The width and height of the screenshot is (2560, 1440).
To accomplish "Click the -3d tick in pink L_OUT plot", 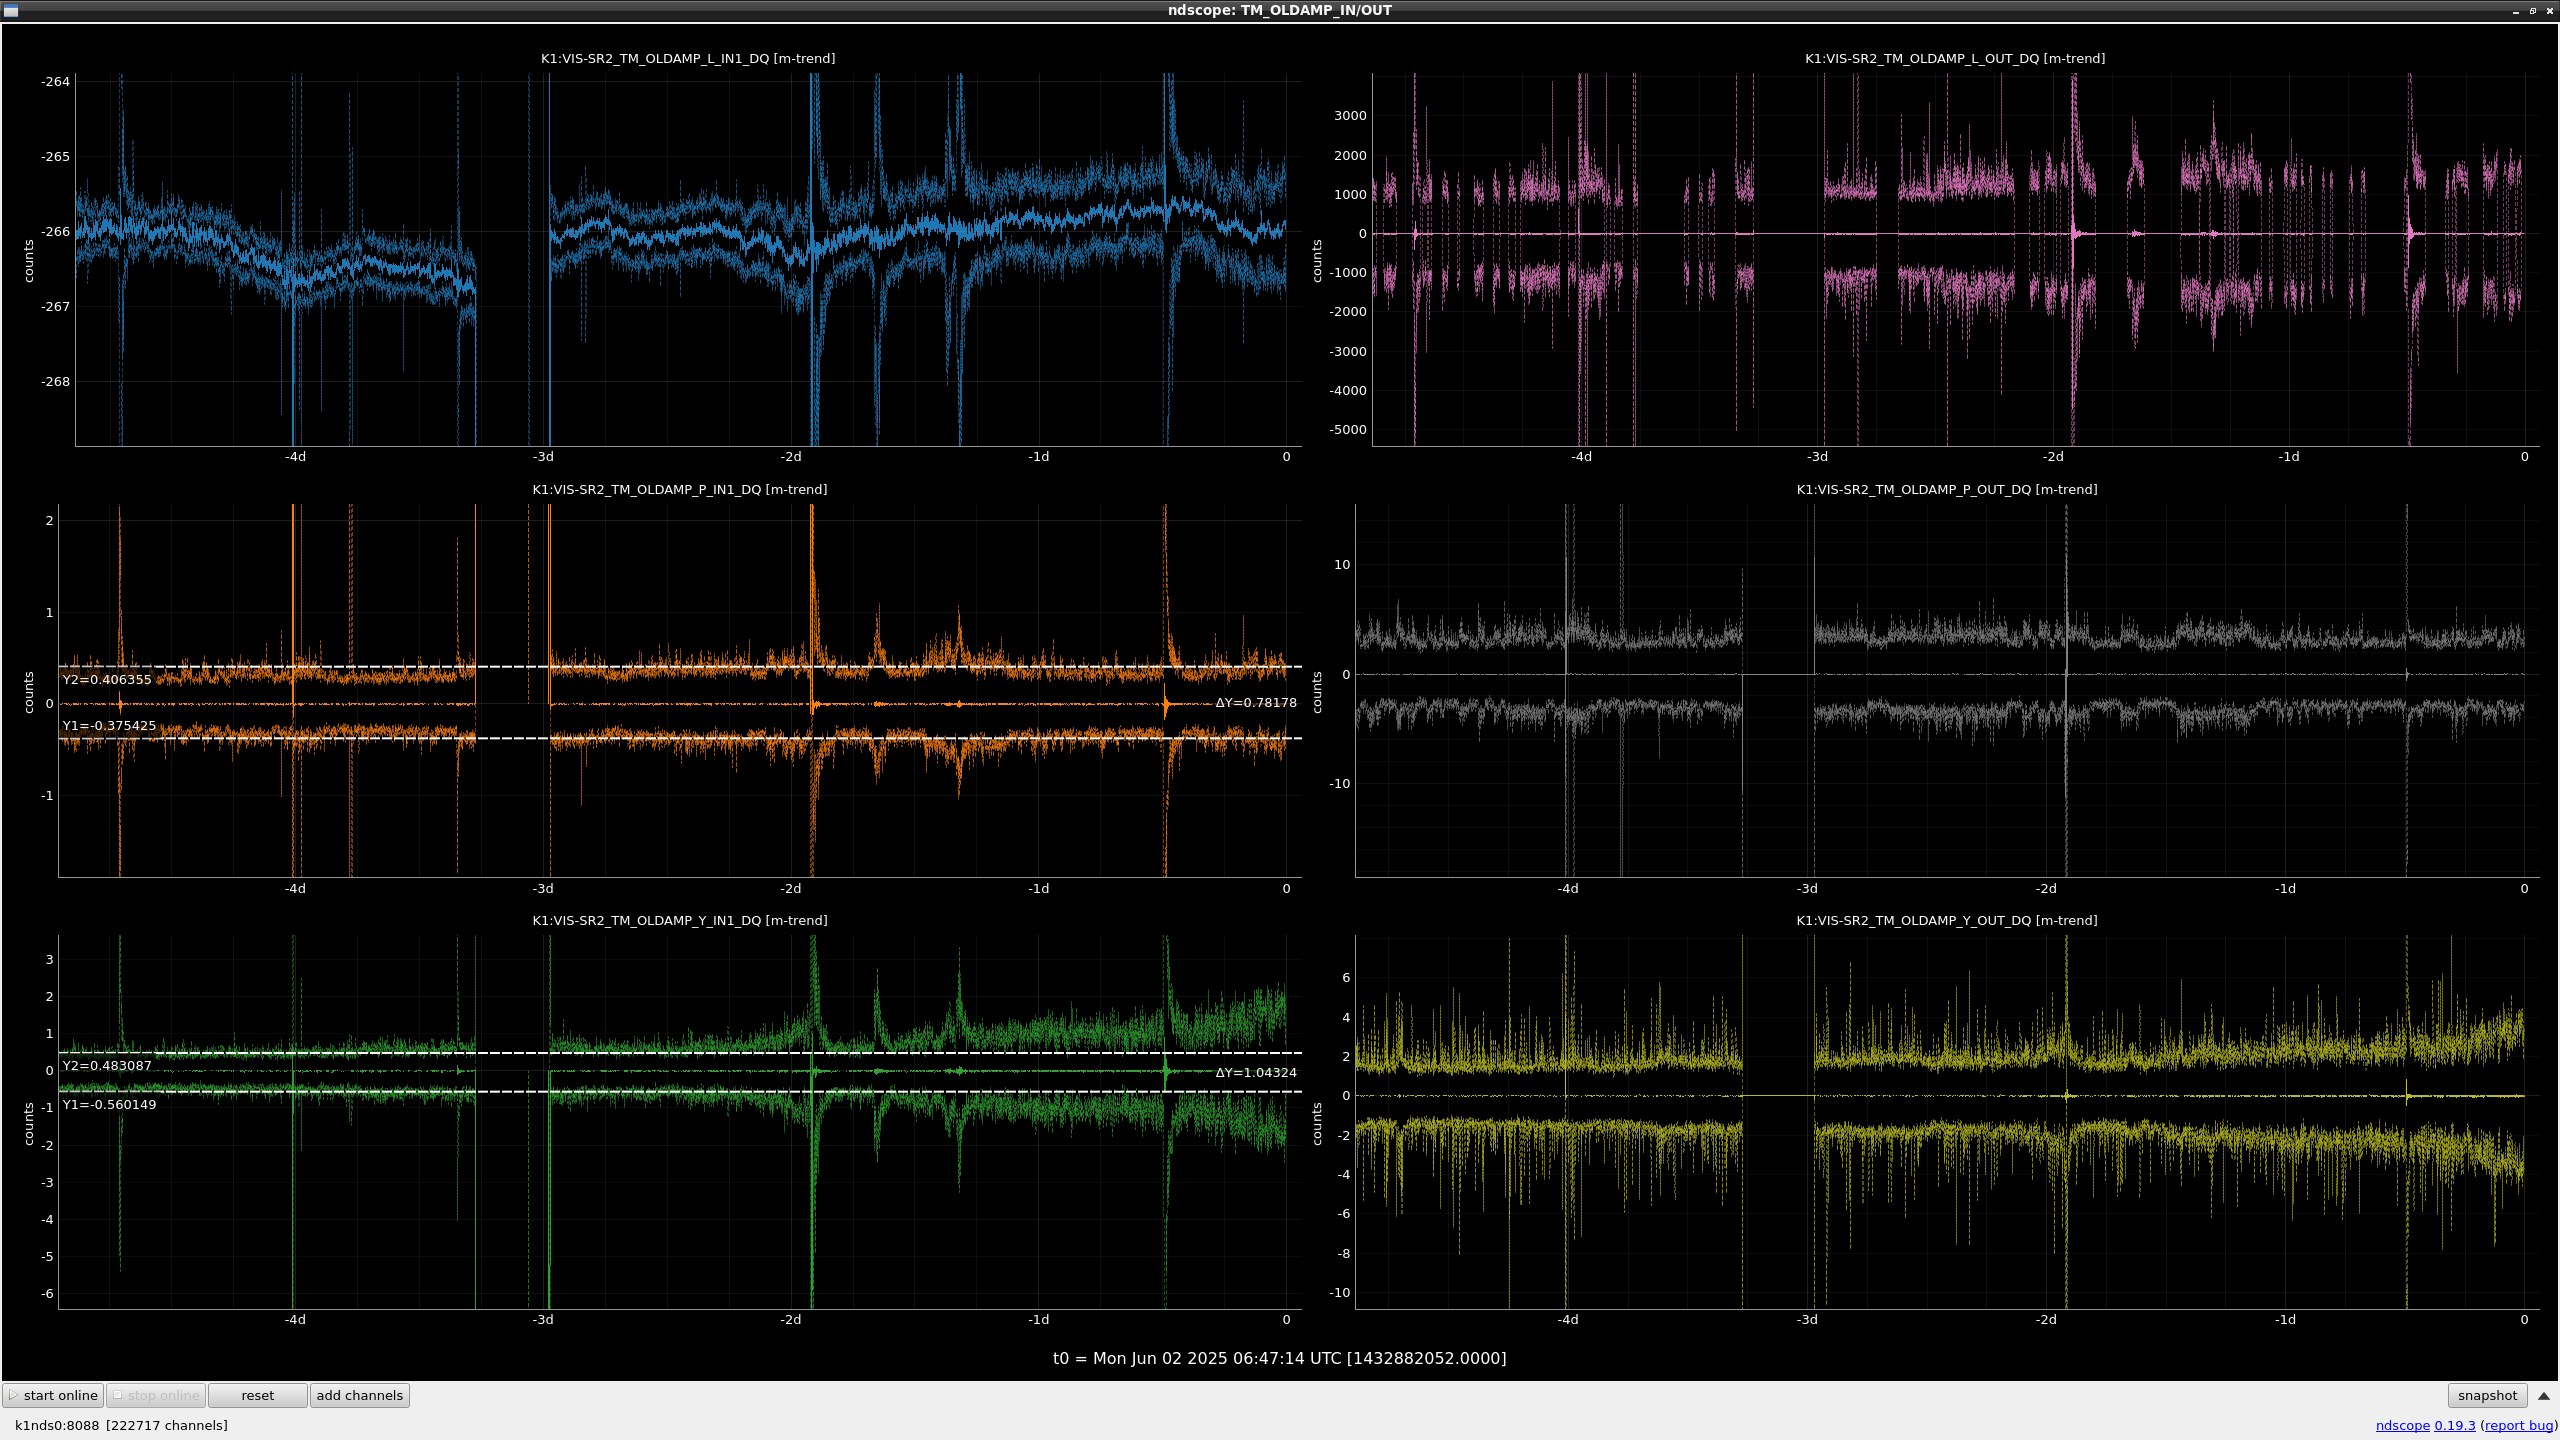I will [x=1817, y=456].
